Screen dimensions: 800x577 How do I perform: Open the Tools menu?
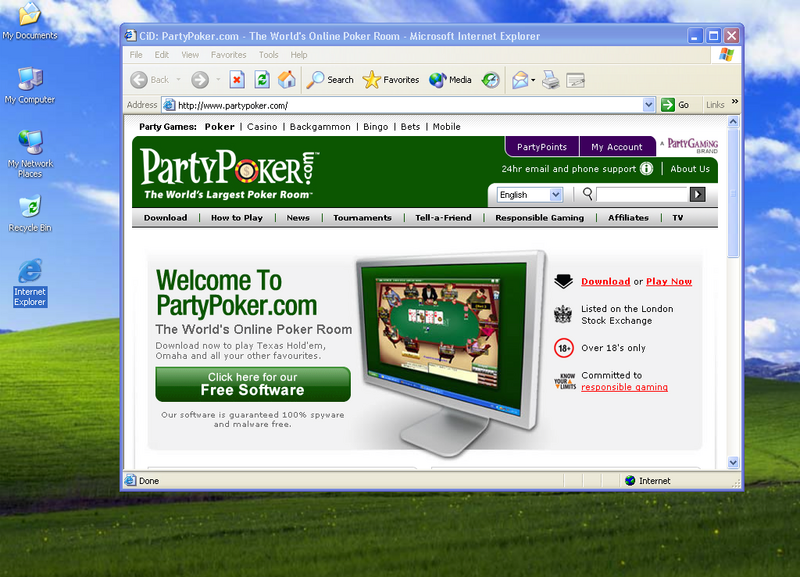(x=268, y=55)
